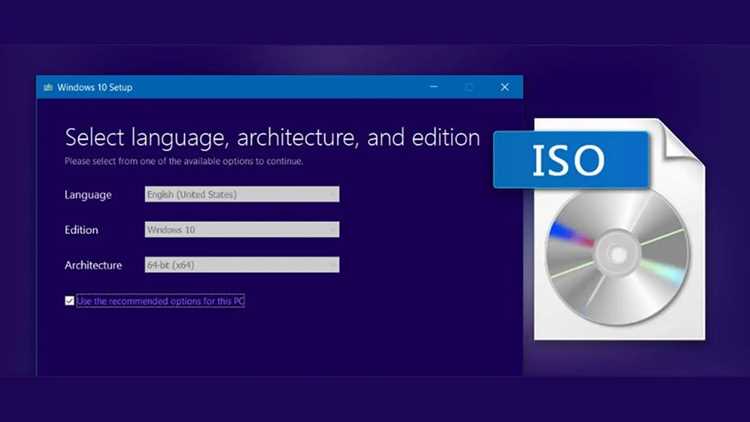Uncheck the recommended options checkbox

(x=69, y=300)
